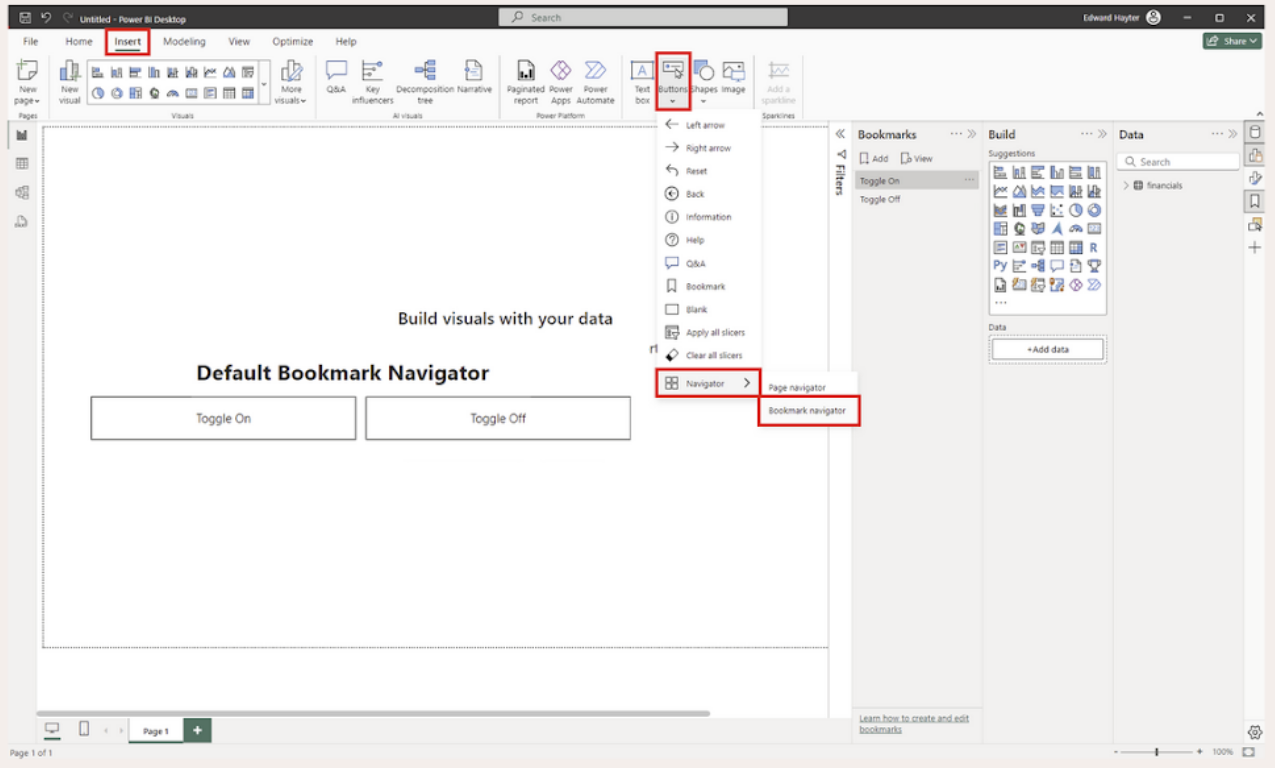Viewport: 1275px width, 768px height.
Task: Select the Python visual in Build pane
Action: click(x=1000, y=266)
